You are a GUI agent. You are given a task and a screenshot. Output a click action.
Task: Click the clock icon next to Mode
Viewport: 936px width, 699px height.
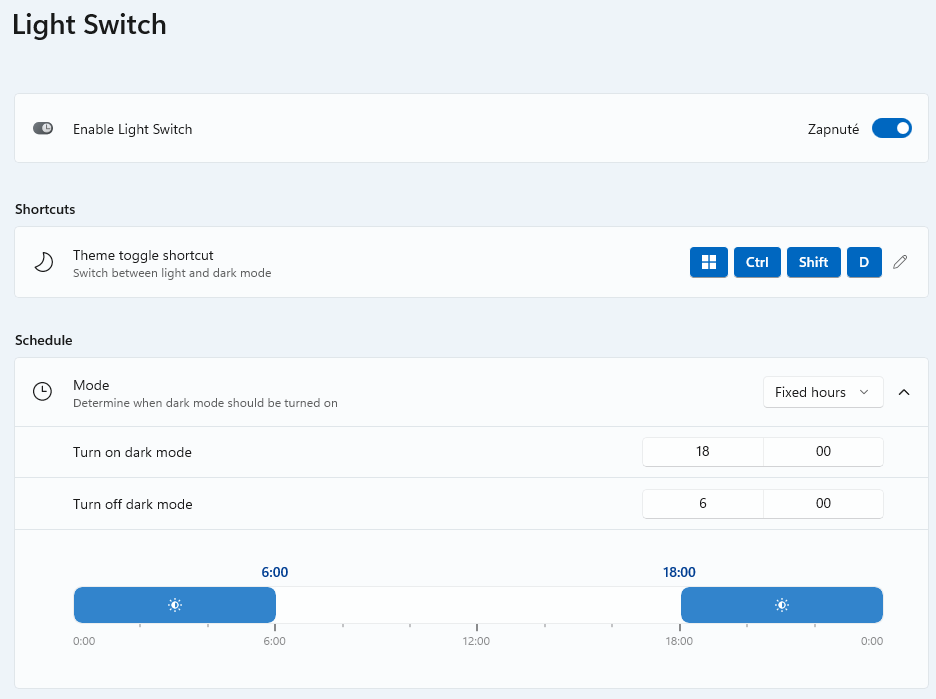tap(42, 392)
